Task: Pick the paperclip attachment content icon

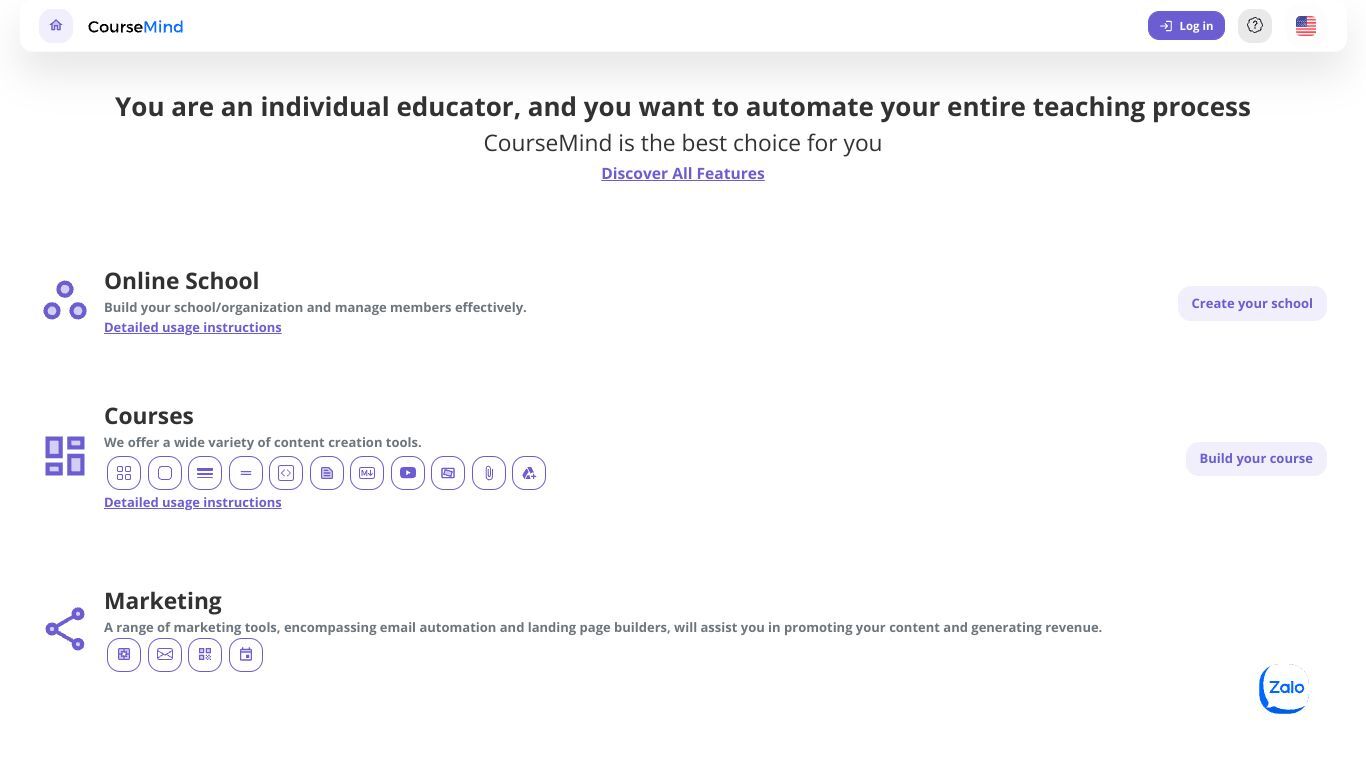Action: [489, 473]
